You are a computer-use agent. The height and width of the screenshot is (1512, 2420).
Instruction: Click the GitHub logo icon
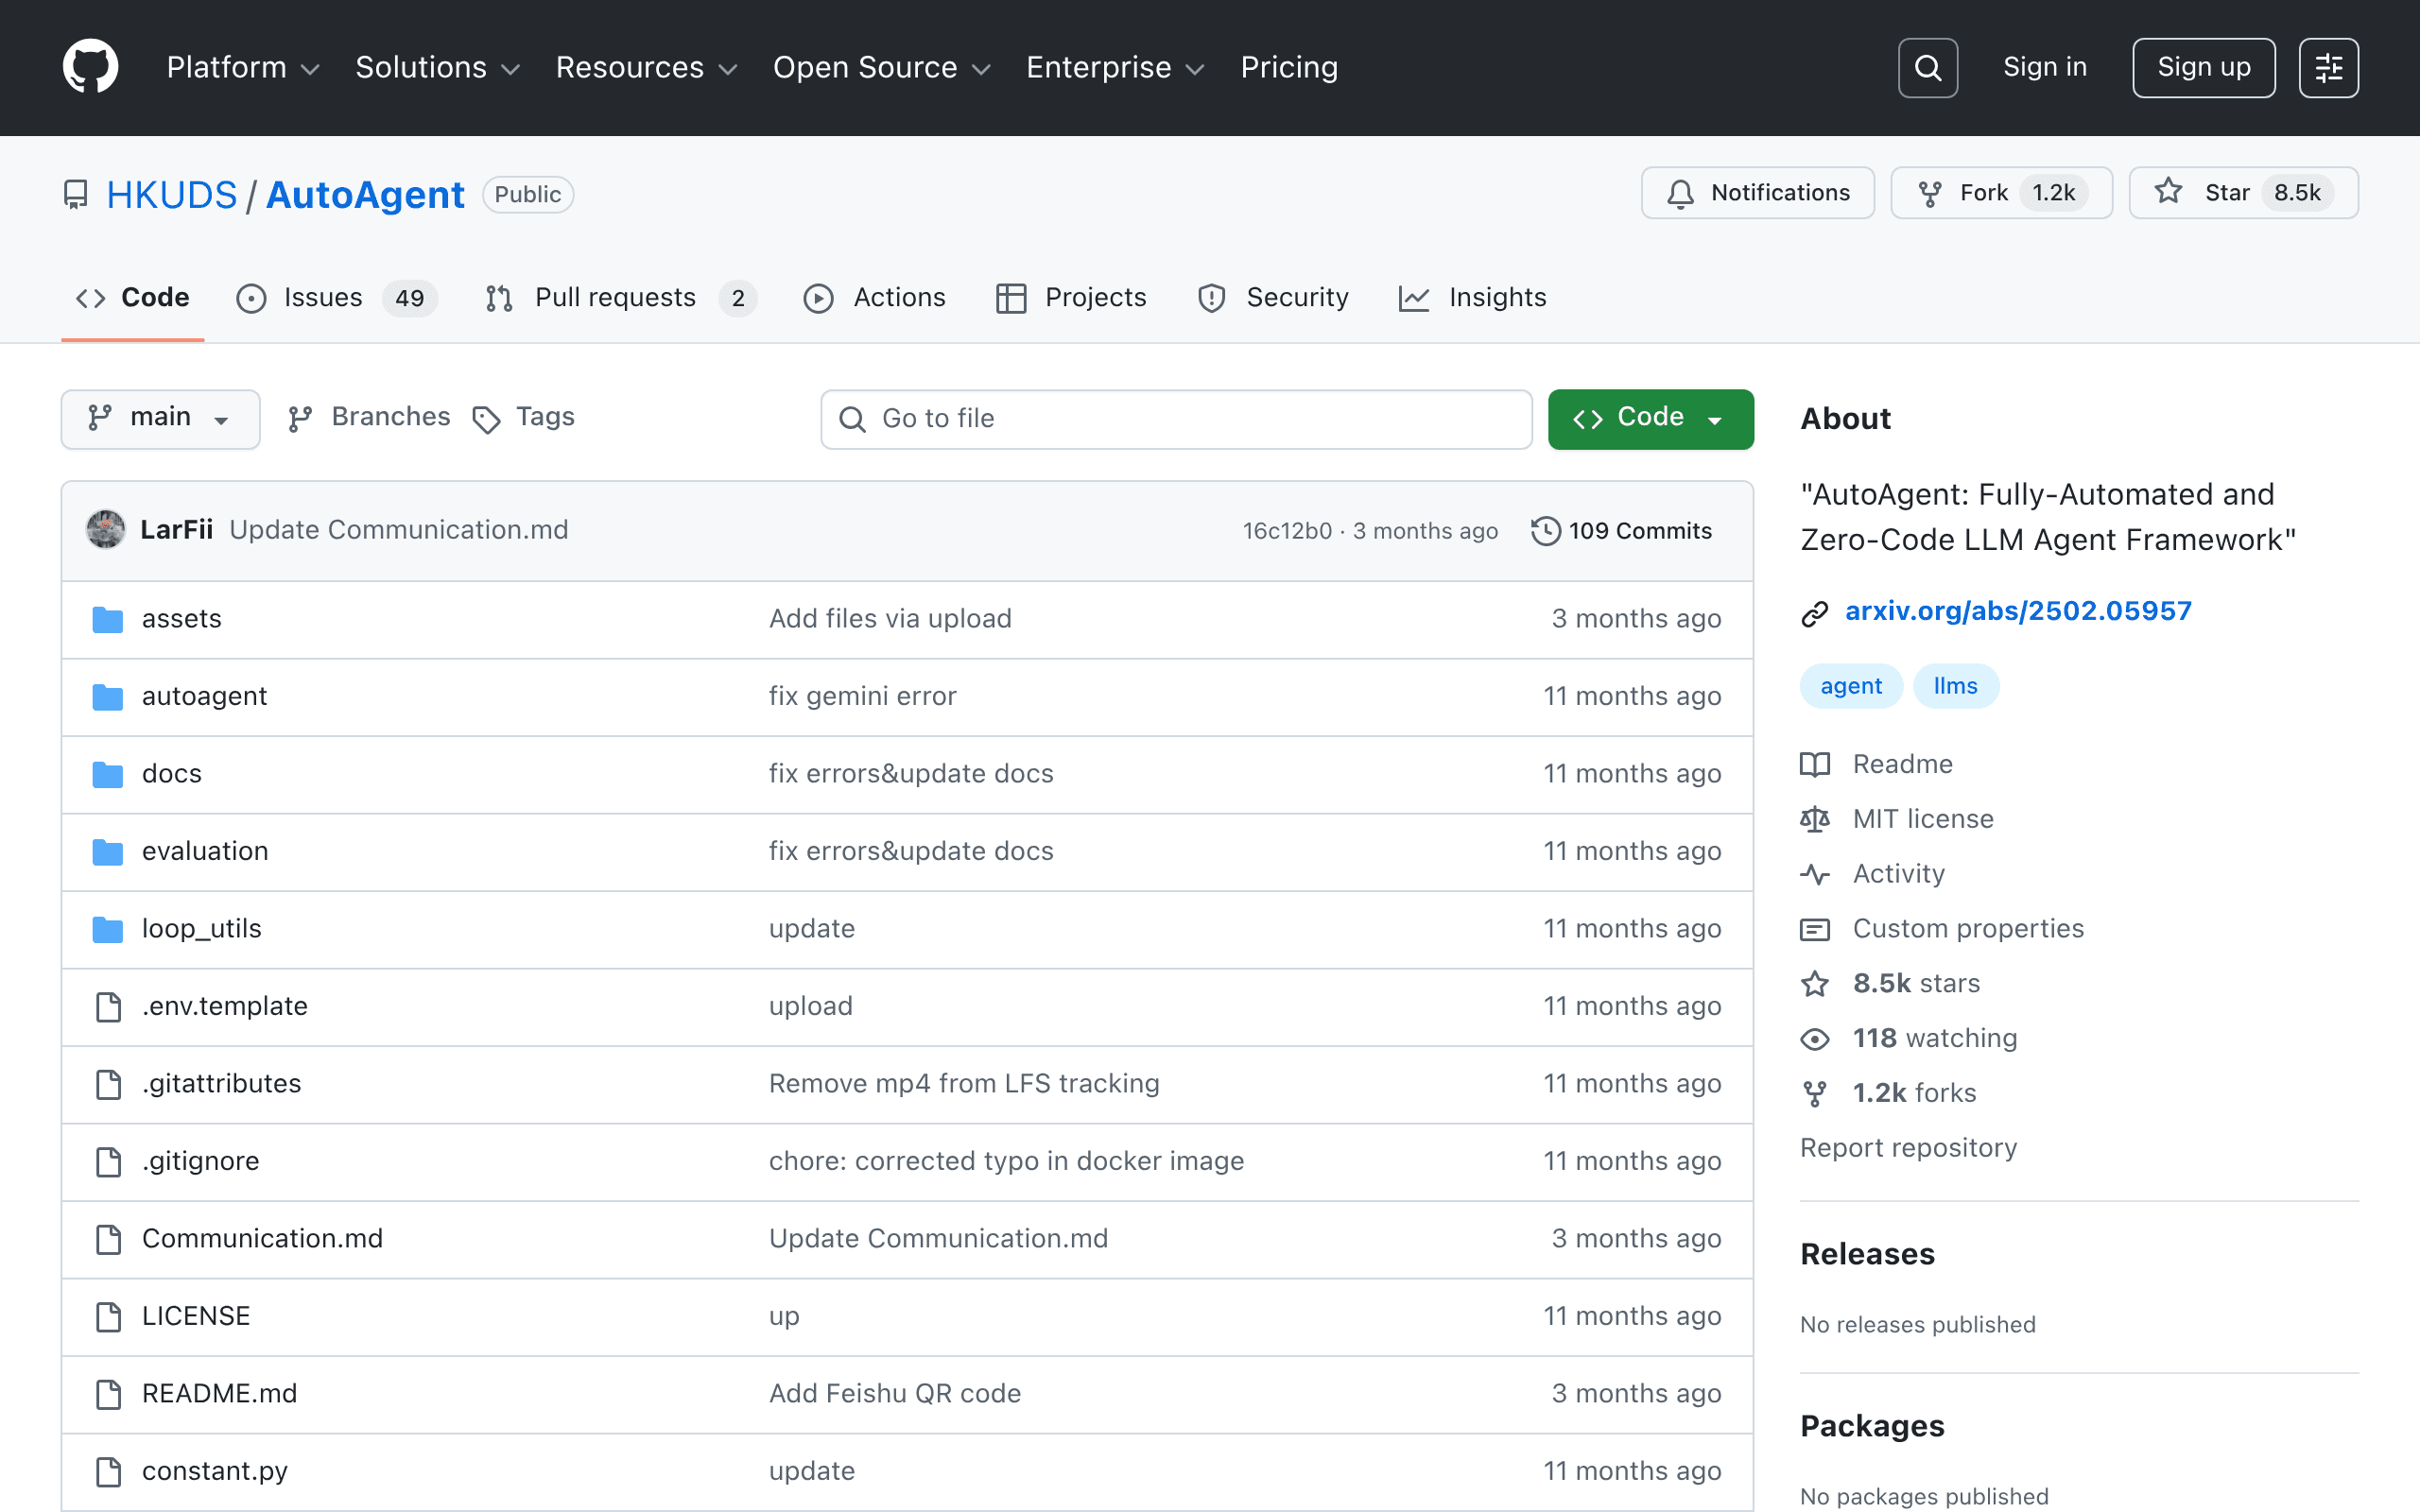point(90,67)
